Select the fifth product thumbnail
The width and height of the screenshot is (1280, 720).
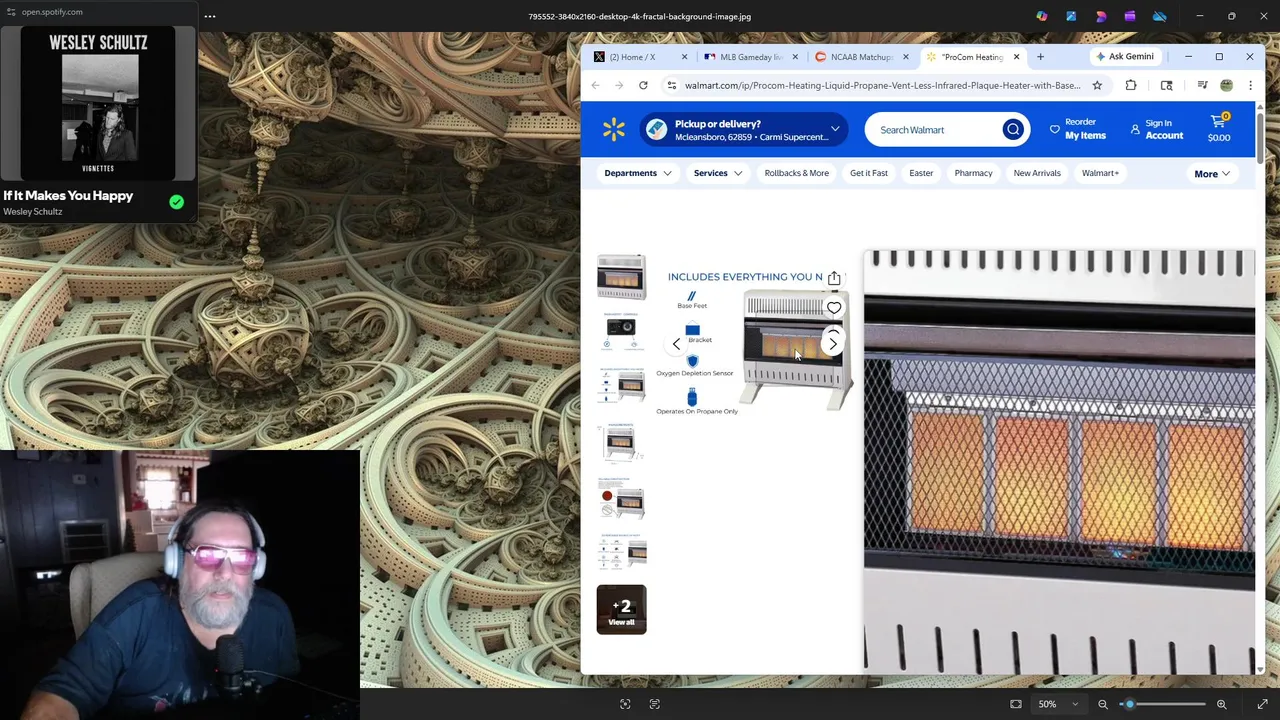[x=621, y=497]
